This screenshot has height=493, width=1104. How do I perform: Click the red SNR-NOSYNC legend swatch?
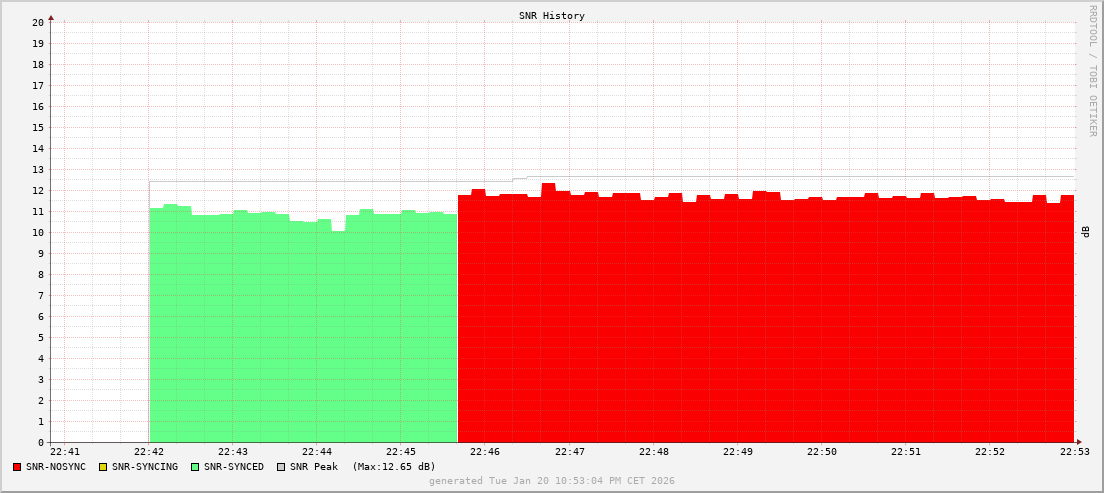tap(17, 467)
